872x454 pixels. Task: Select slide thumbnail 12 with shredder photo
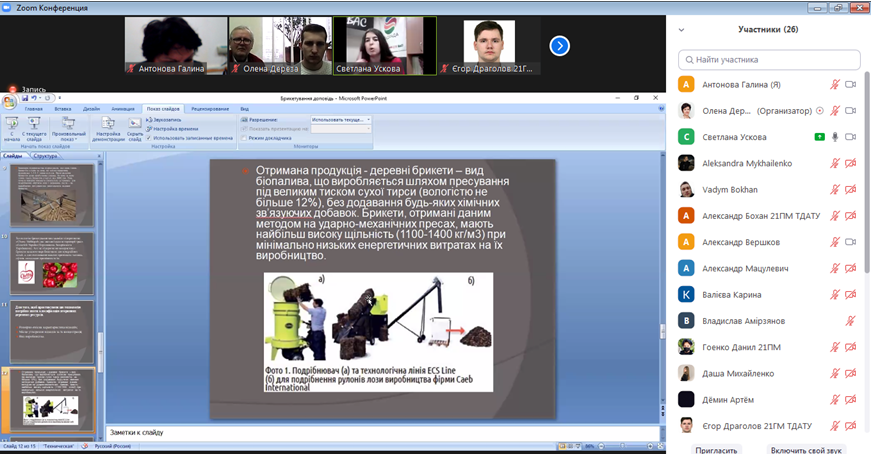coord(52,399)
